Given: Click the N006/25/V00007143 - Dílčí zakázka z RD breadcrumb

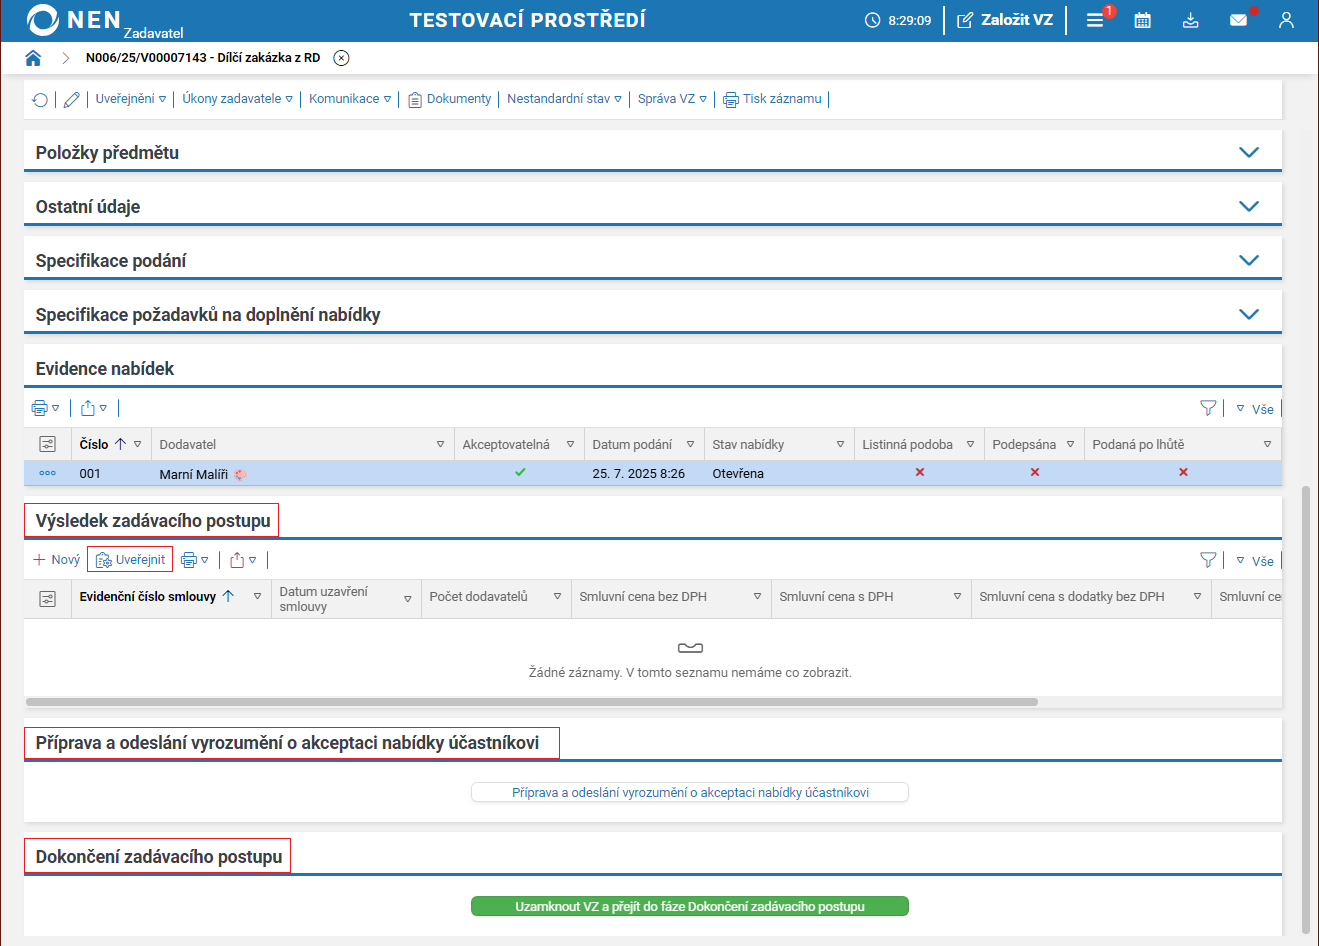Looking at the screenshot, I should point(203,58).
